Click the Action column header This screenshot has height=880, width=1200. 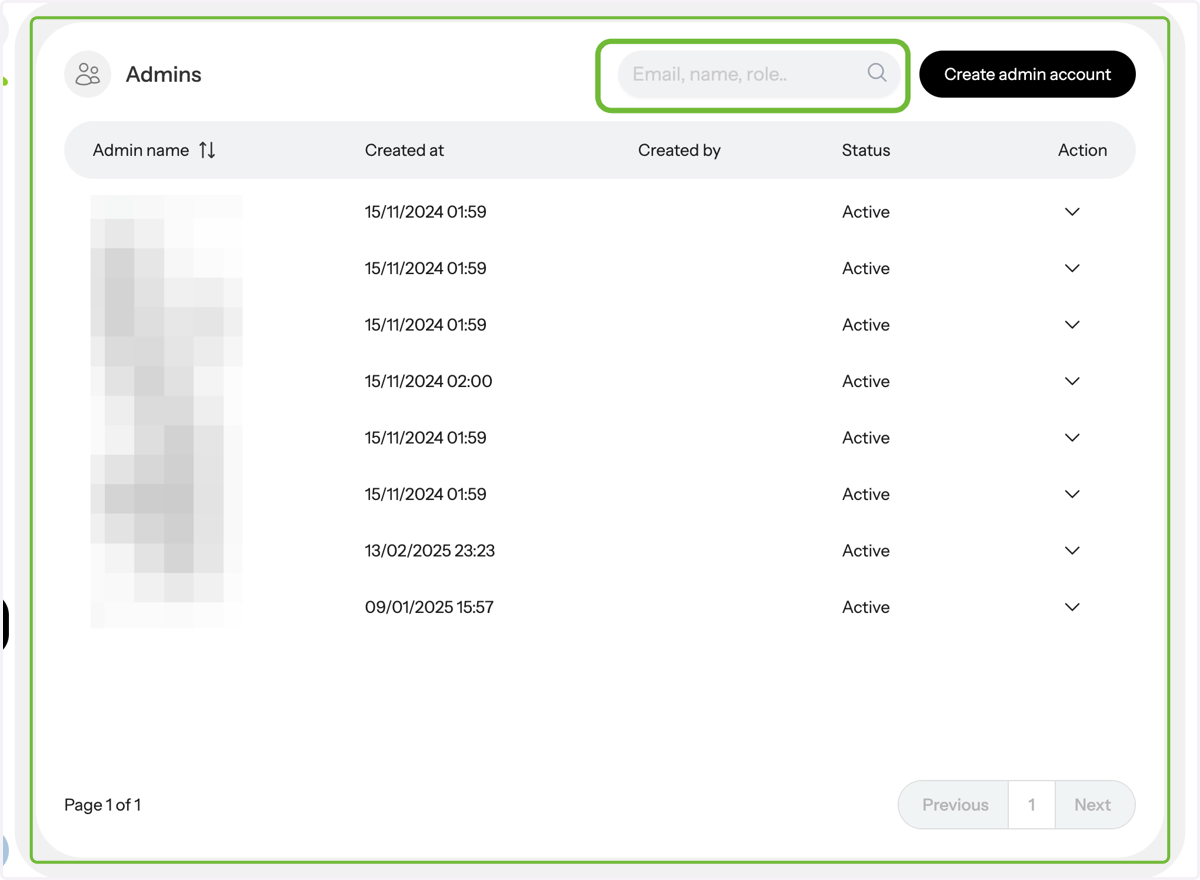1082,150
